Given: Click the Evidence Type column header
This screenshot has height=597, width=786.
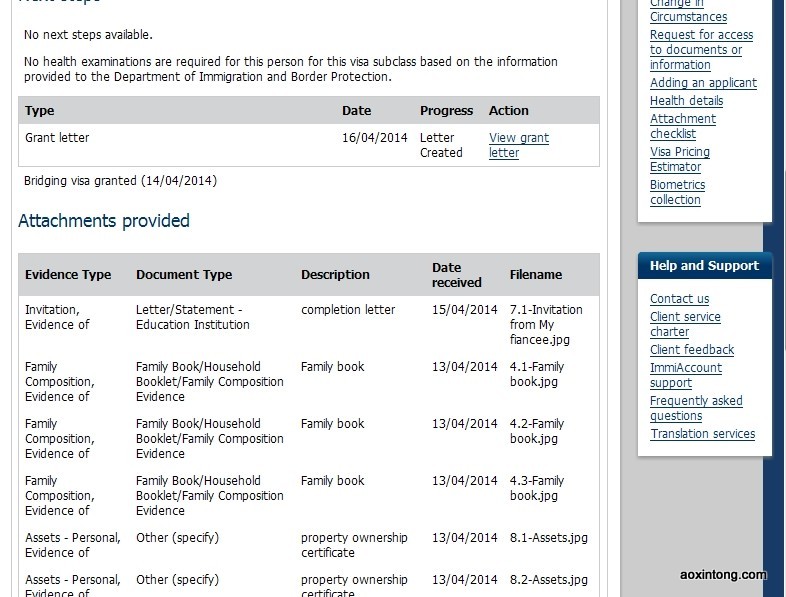Looking at the screenshot, I should [x=68, y=275].
